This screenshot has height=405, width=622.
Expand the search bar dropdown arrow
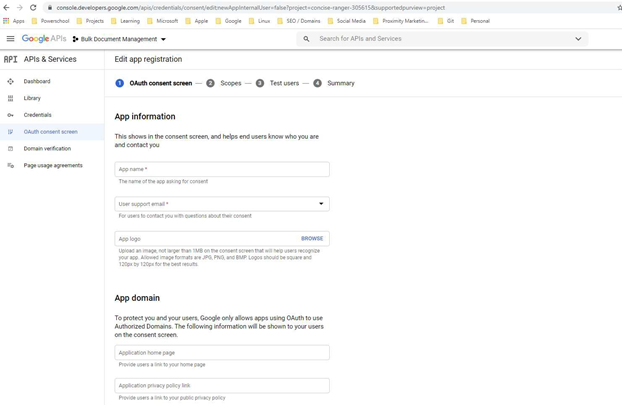578,39
